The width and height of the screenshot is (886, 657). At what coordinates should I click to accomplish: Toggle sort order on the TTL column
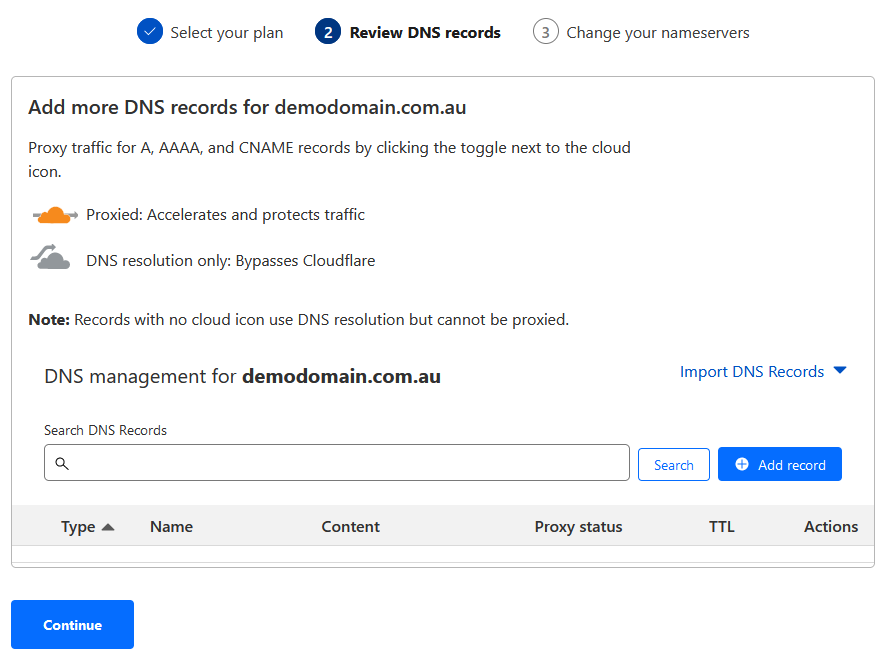click(x=722, y=526)
